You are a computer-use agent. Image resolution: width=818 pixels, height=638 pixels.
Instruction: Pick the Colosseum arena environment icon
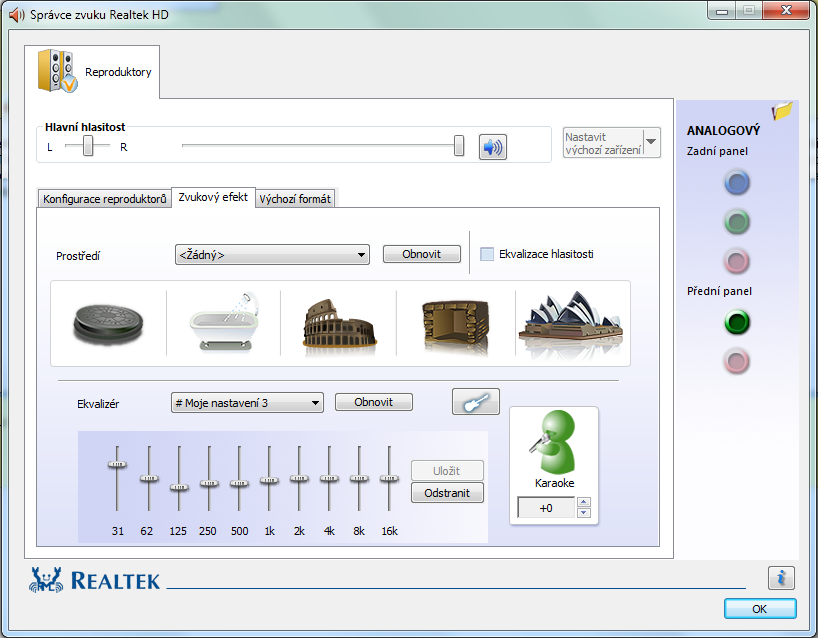pyautogui.click(x=339, y=323)
